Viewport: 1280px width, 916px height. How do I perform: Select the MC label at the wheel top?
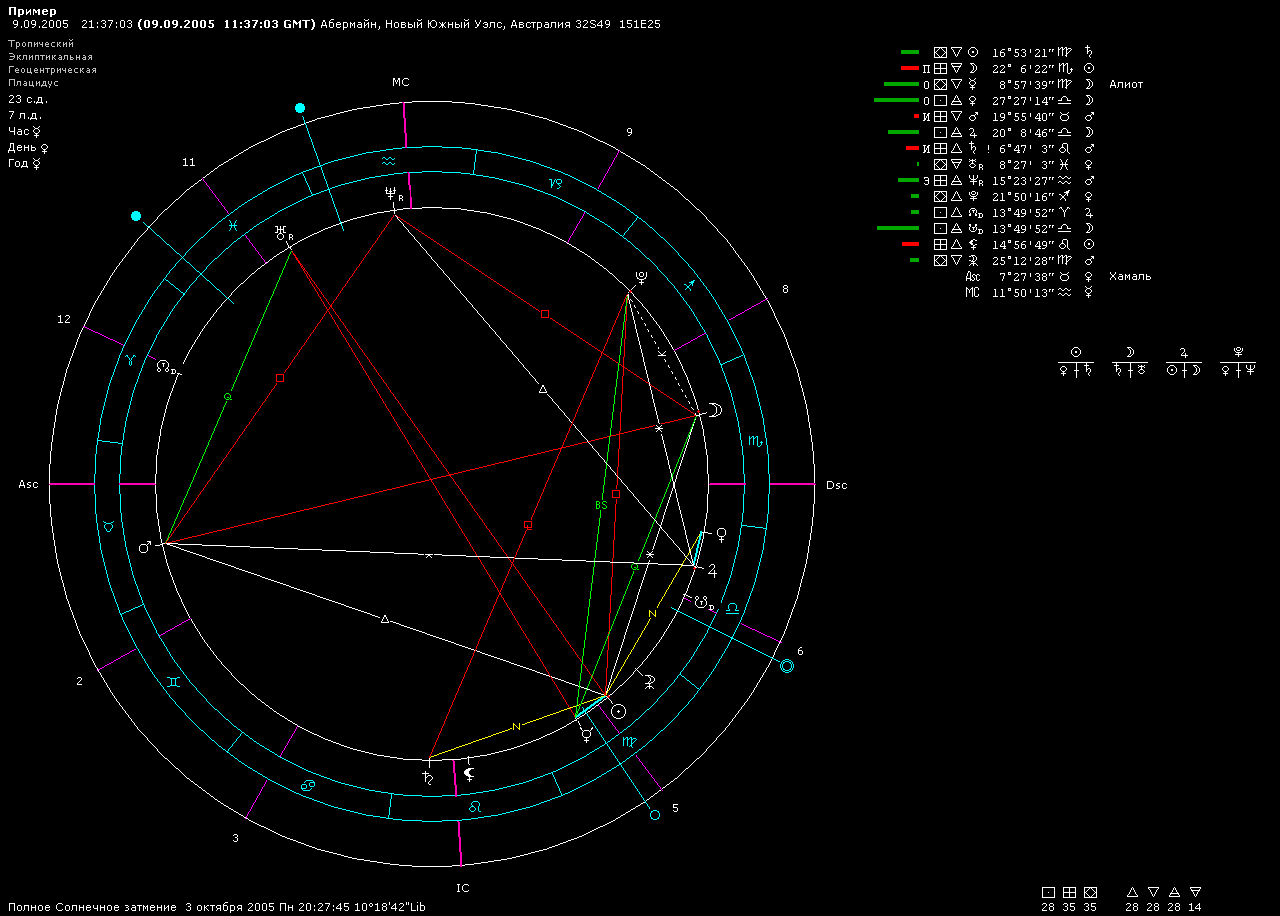point(401,83)
